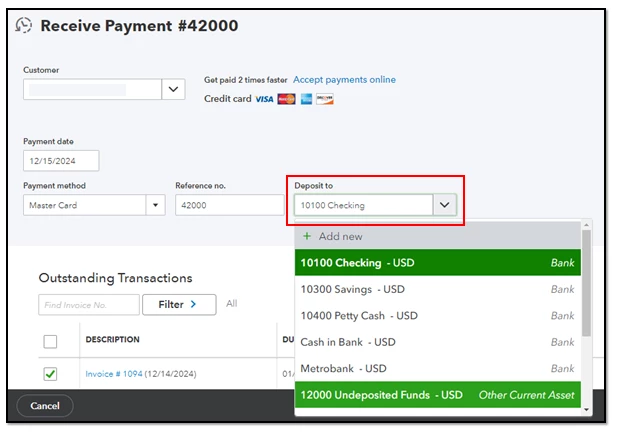Choose 12000 Undeposited Funds - USD
The height and width of the screenshot is (437, 617).
[438, 395]
